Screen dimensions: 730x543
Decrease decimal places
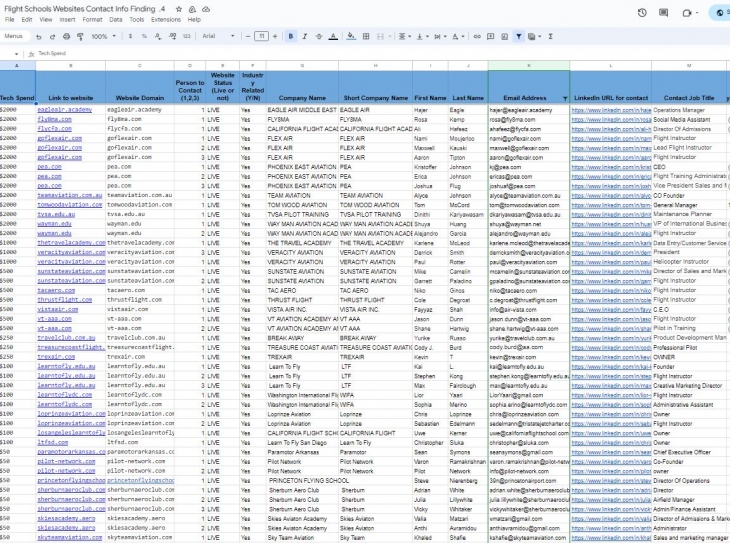[x=158, y=36]
